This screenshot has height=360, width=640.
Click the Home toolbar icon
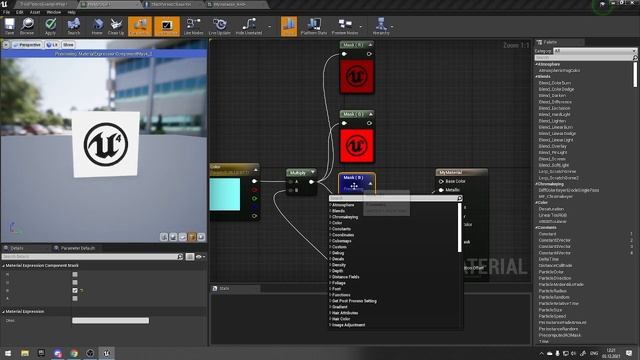(97, 26)
